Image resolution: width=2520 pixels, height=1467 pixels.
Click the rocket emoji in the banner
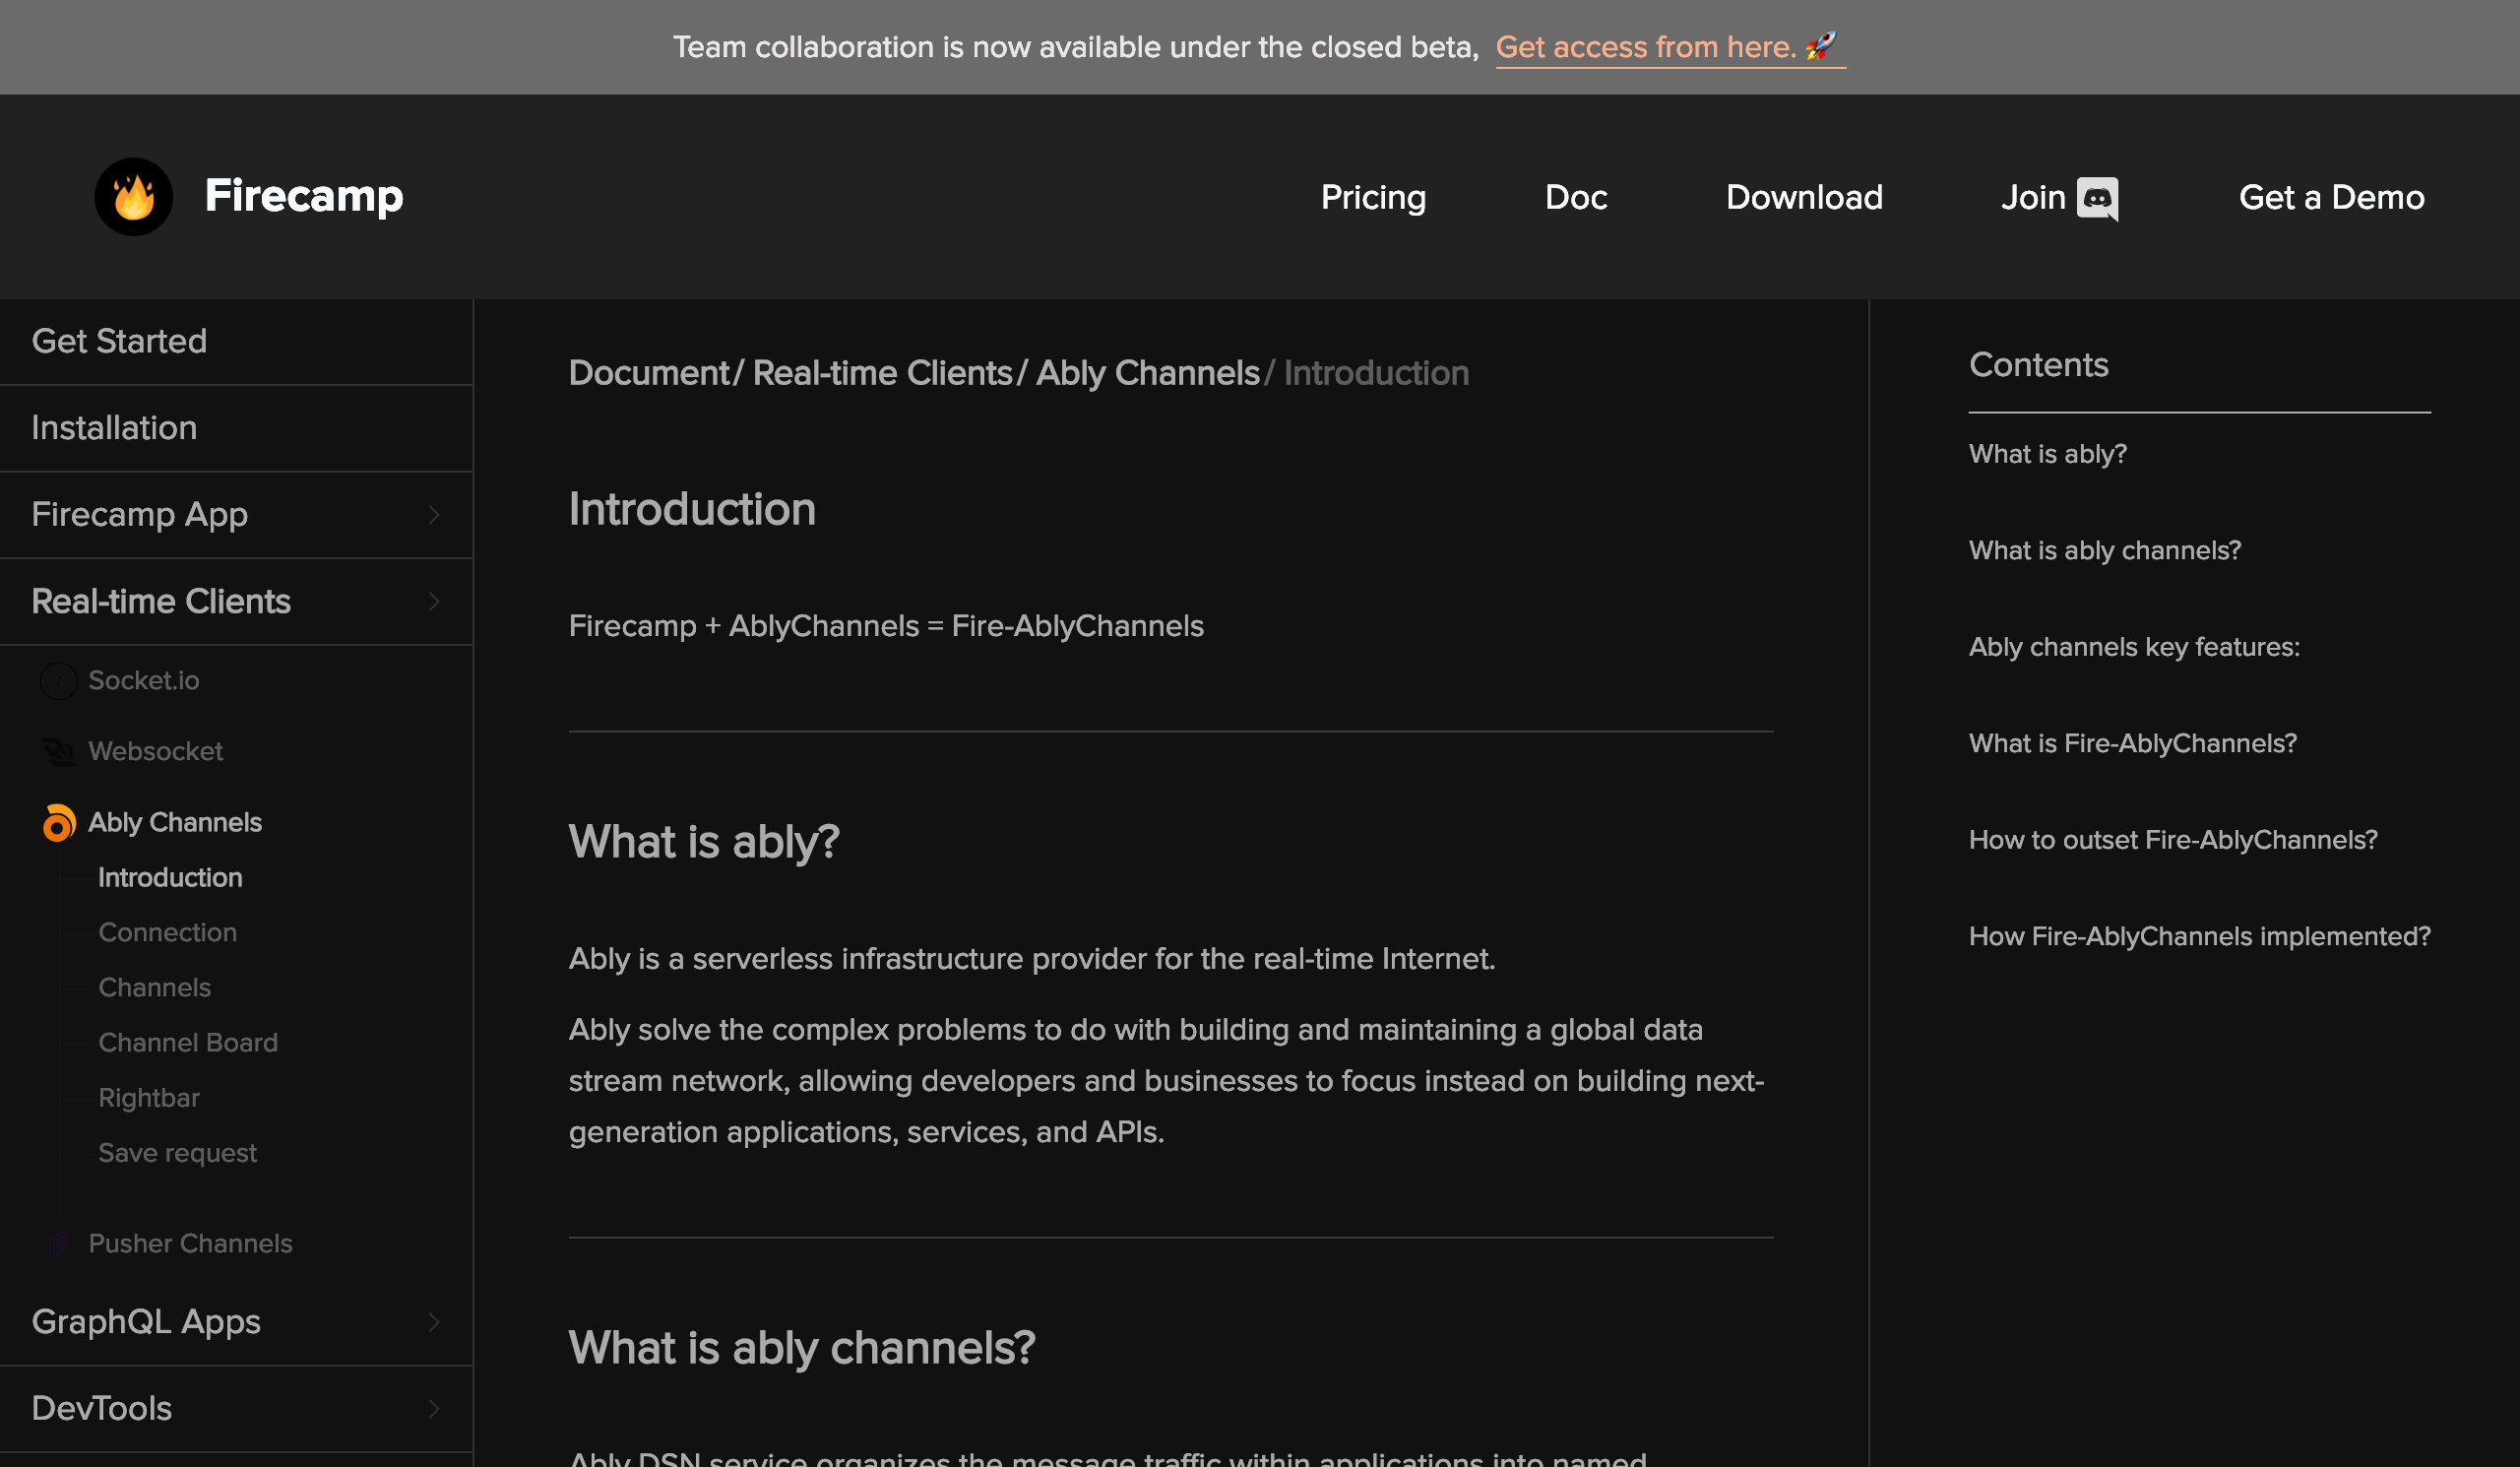point(1822,46)
